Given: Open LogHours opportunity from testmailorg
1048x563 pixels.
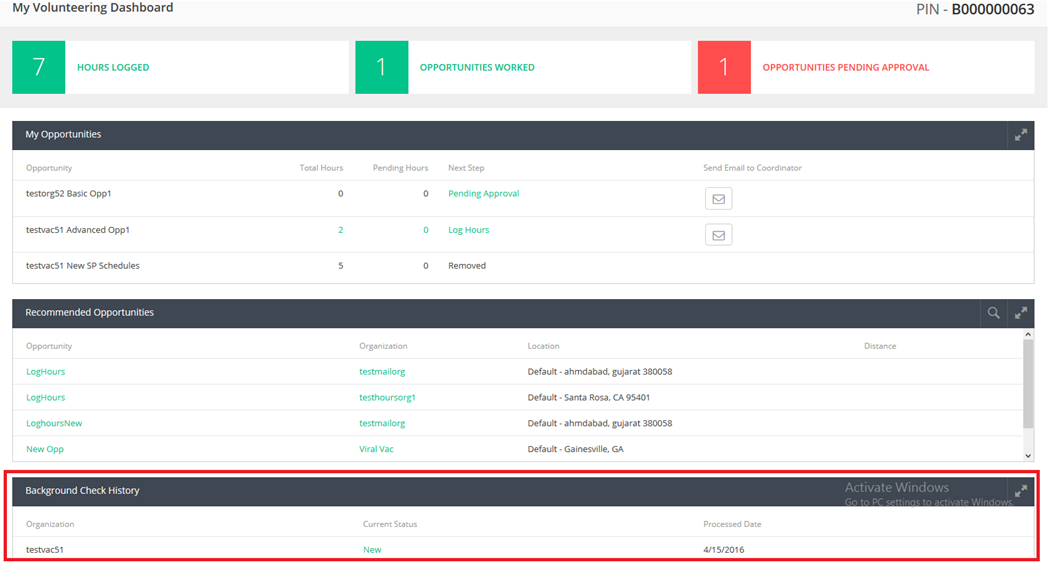Looking at the screenshot, I should (45, 371).
